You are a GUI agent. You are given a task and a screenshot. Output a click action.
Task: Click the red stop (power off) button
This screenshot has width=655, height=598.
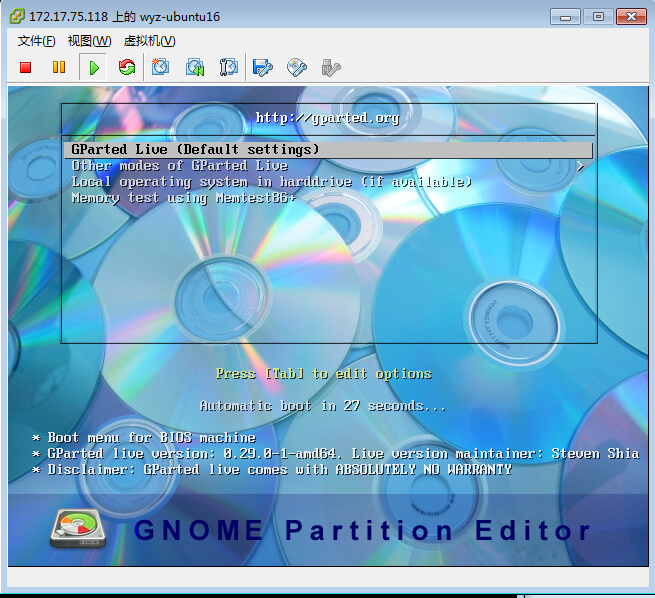[26, 67]
